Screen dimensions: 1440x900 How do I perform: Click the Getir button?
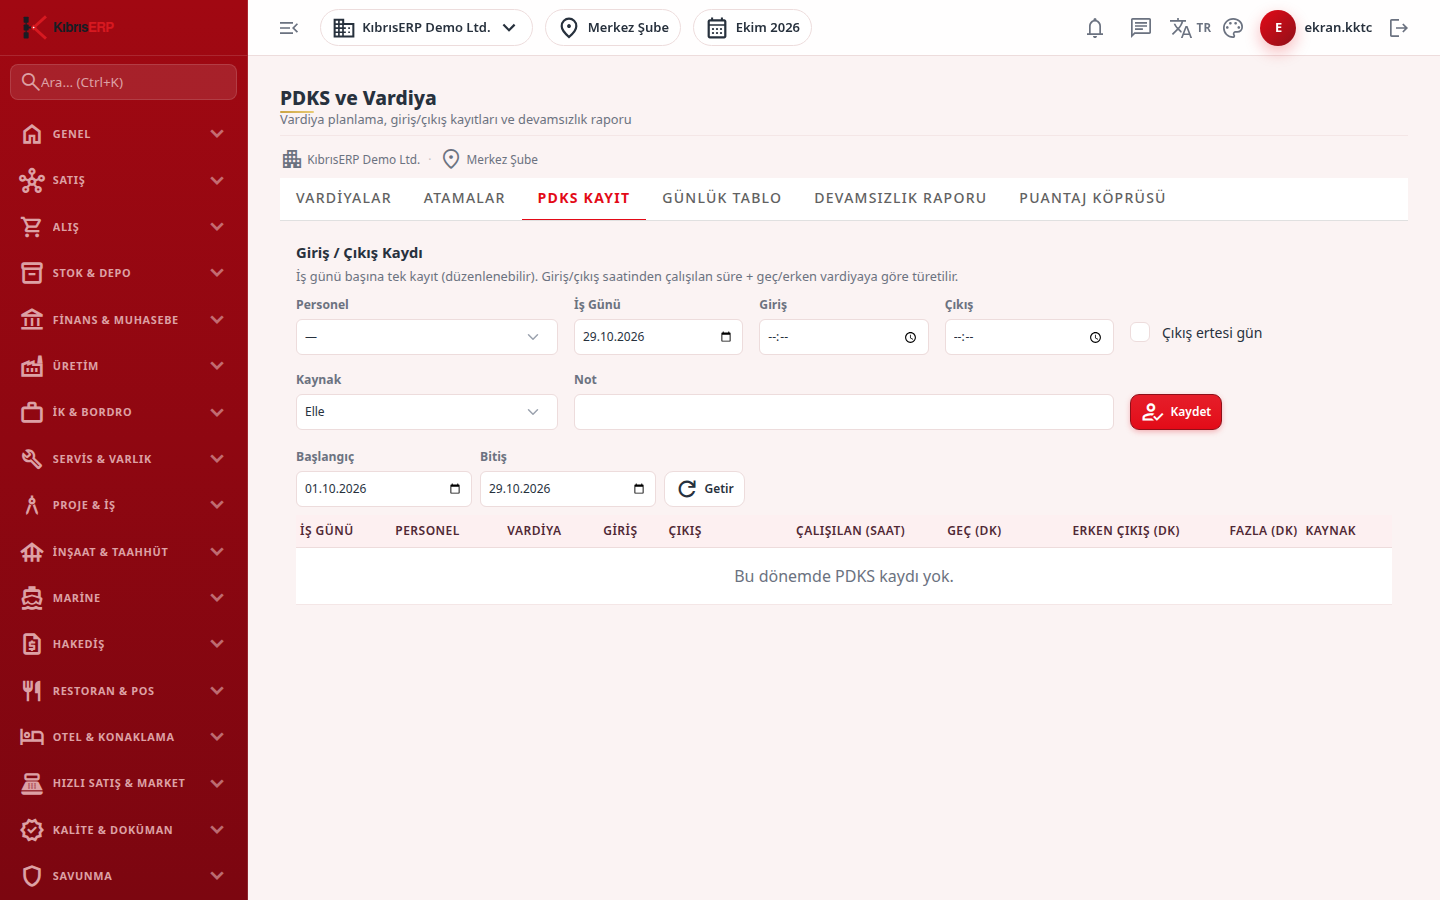point(705,489)
